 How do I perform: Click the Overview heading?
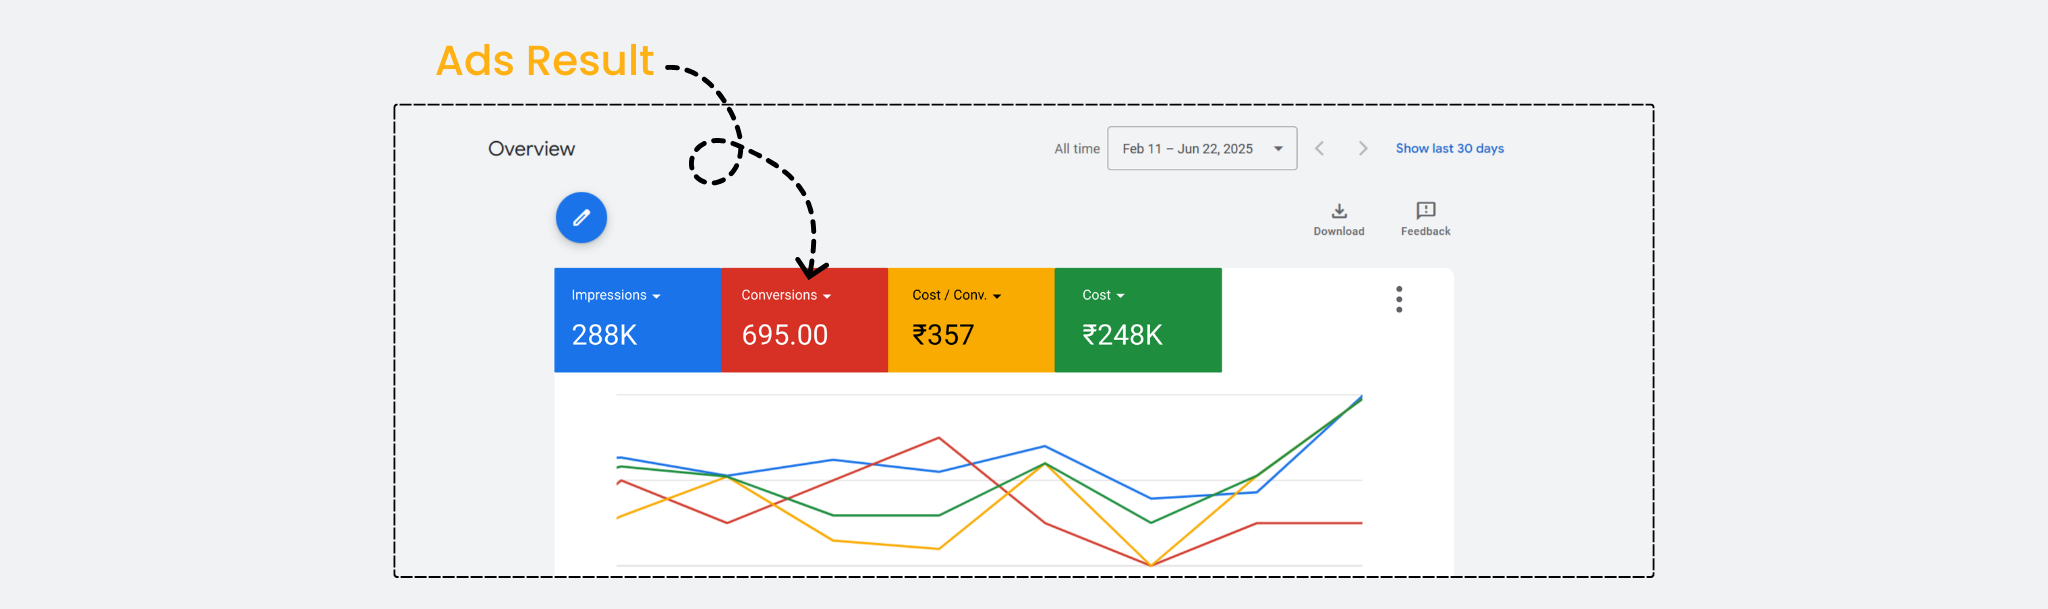click(531, 149)
